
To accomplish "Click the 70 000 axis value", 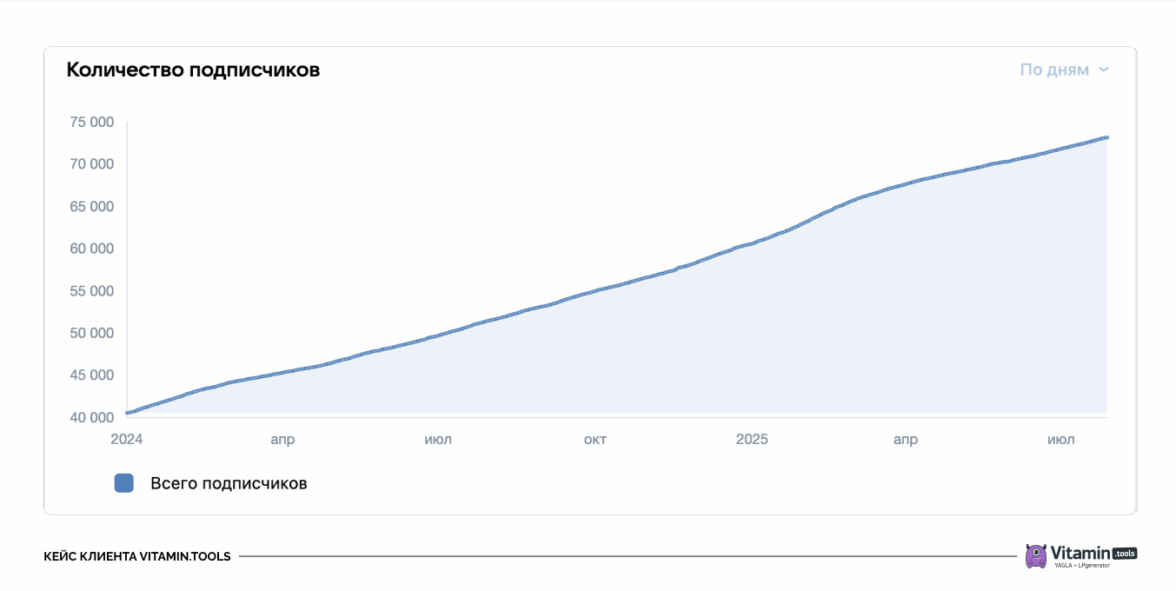I will (x=91, y=164).
